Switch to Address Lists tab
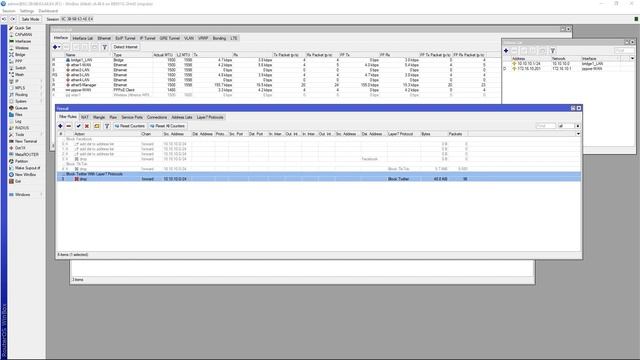This screenshot has width=640, height=360. click(182, 117)
